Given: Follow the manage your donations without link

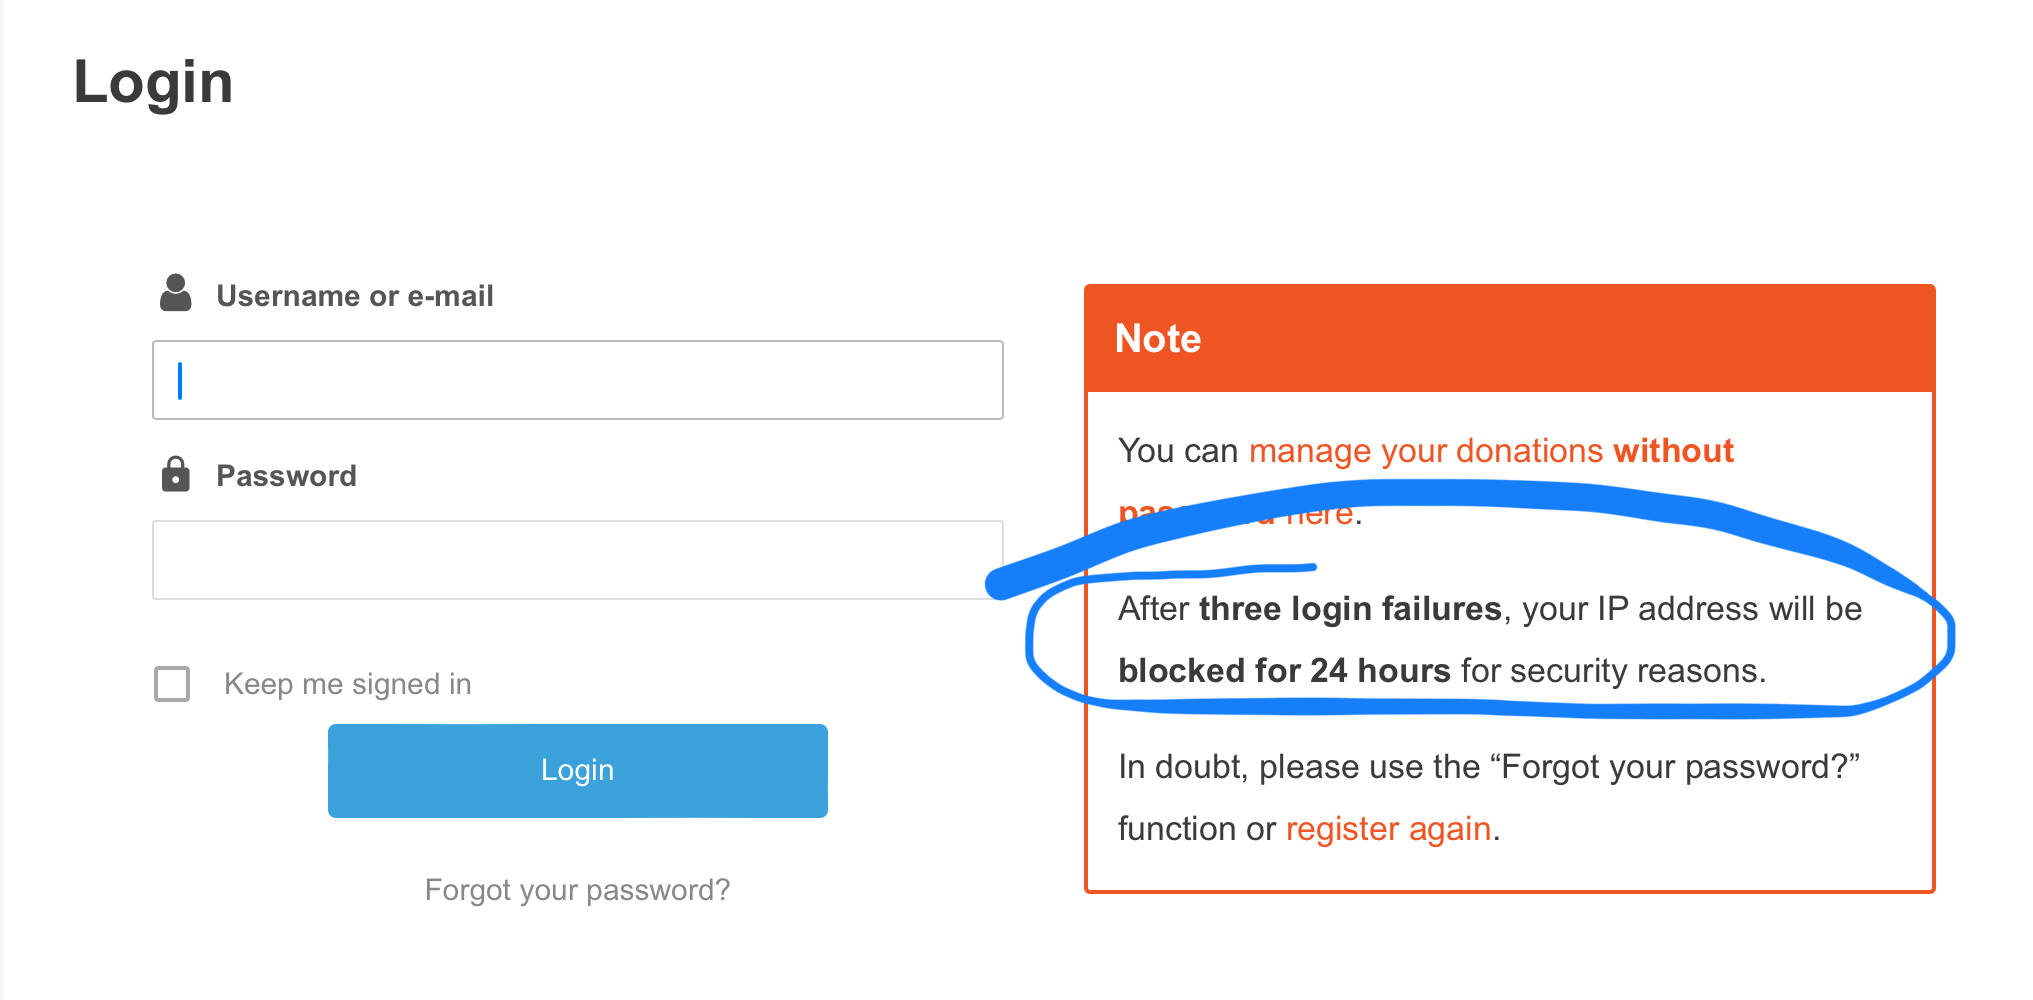Looking at the screenshot, I should coord(1491,451).
